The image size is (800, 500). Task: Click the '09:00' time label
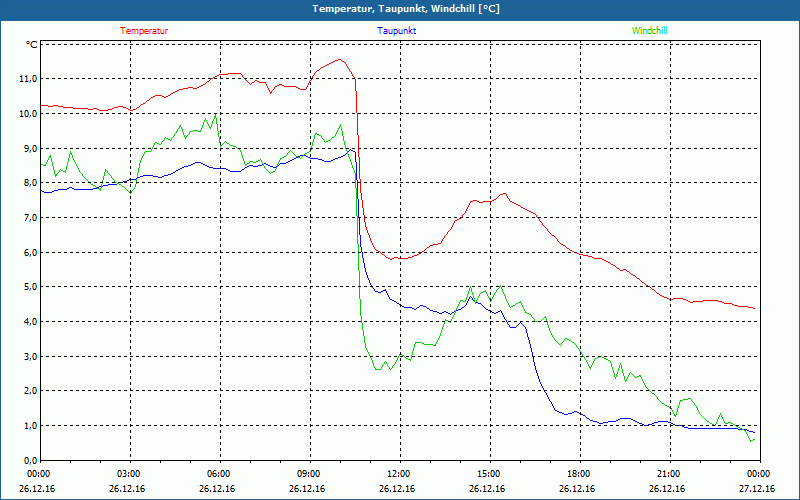tap(310, 474)
